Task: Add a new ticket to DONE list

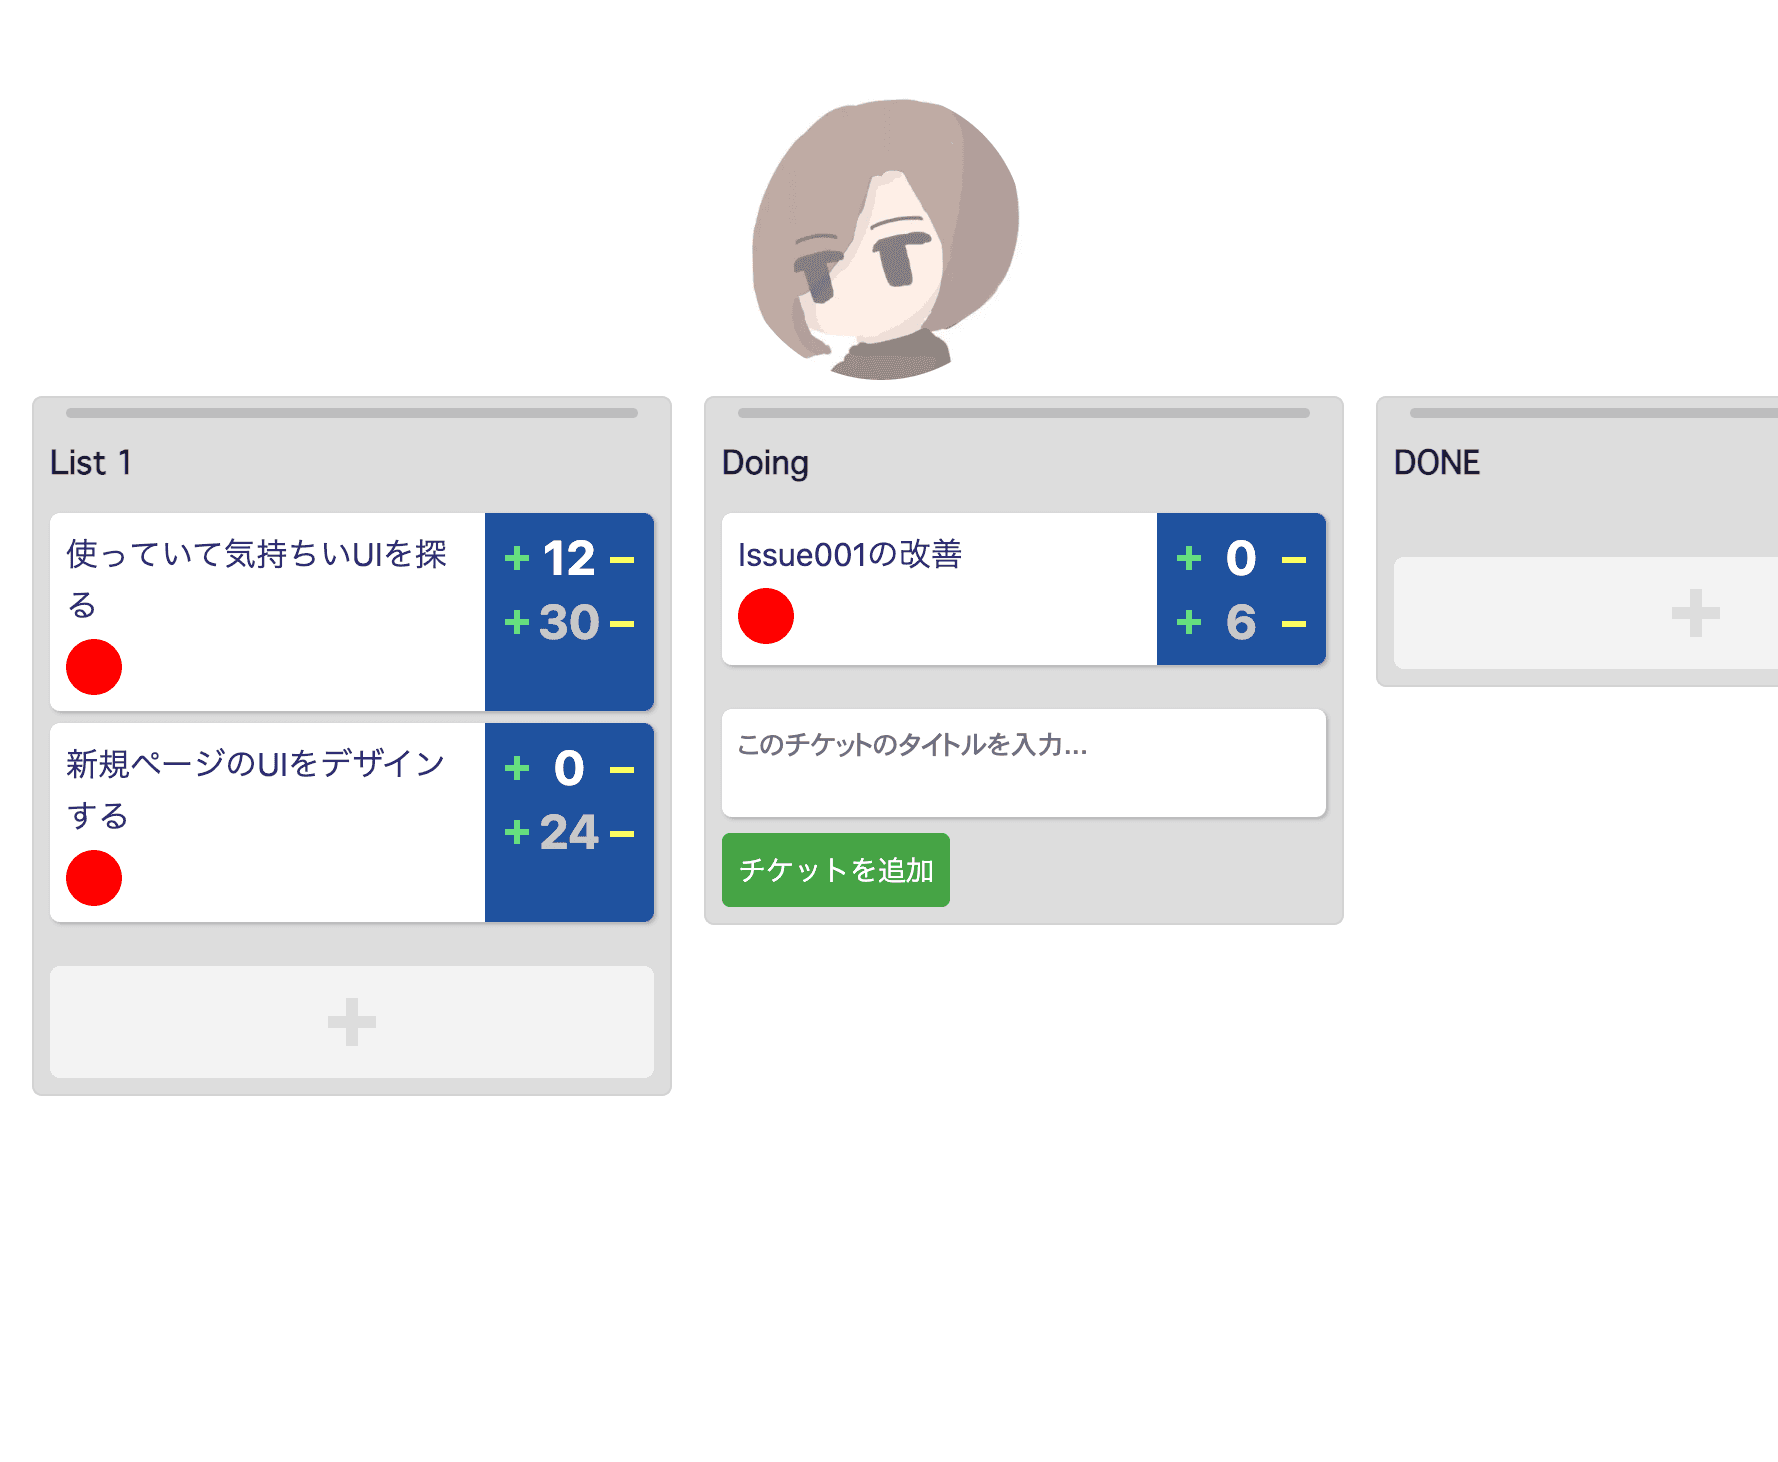Action: pyautogui.click(x=1586, y=613)
